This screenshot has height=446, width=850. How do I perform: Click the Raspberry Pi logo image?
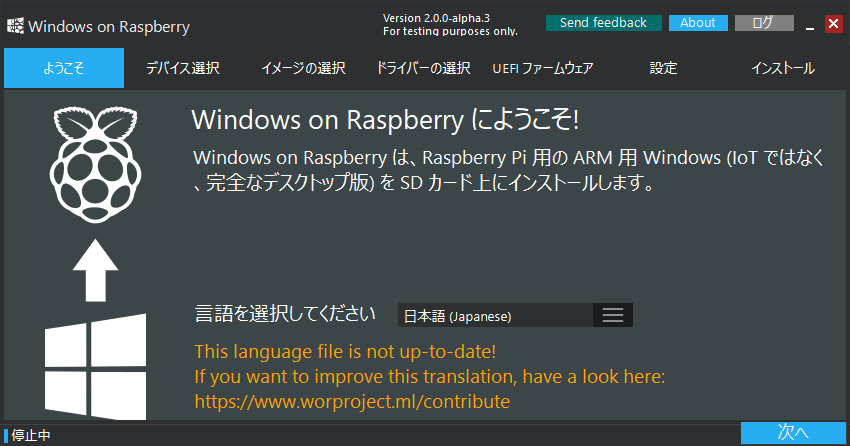pyautogui.click(x=95, y=165)
